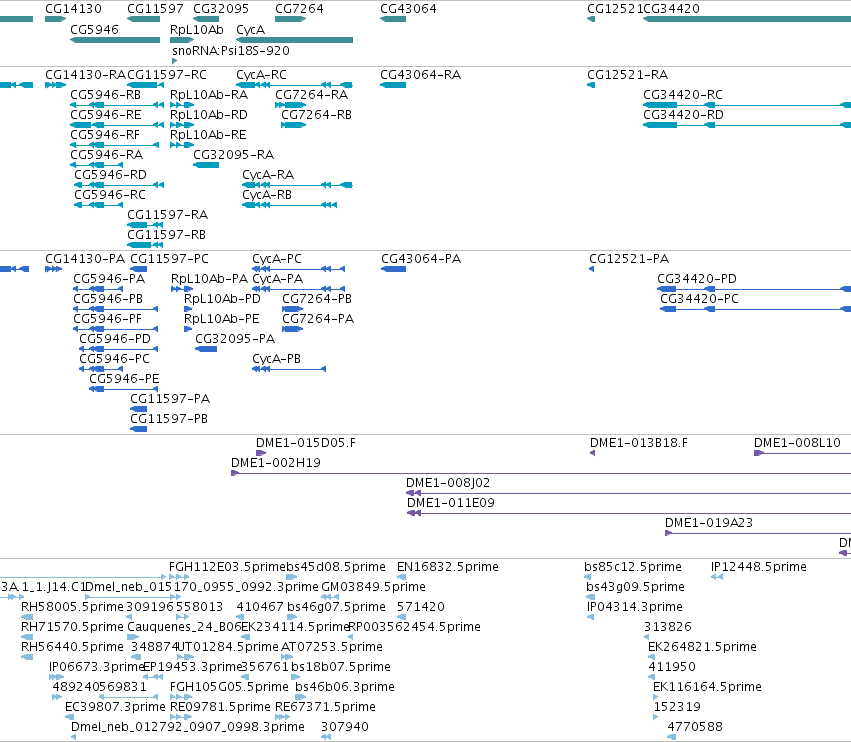Screen dimensions: 851x742
Task: Select the CG43064 gene label
Action: [x=408, y=9]
